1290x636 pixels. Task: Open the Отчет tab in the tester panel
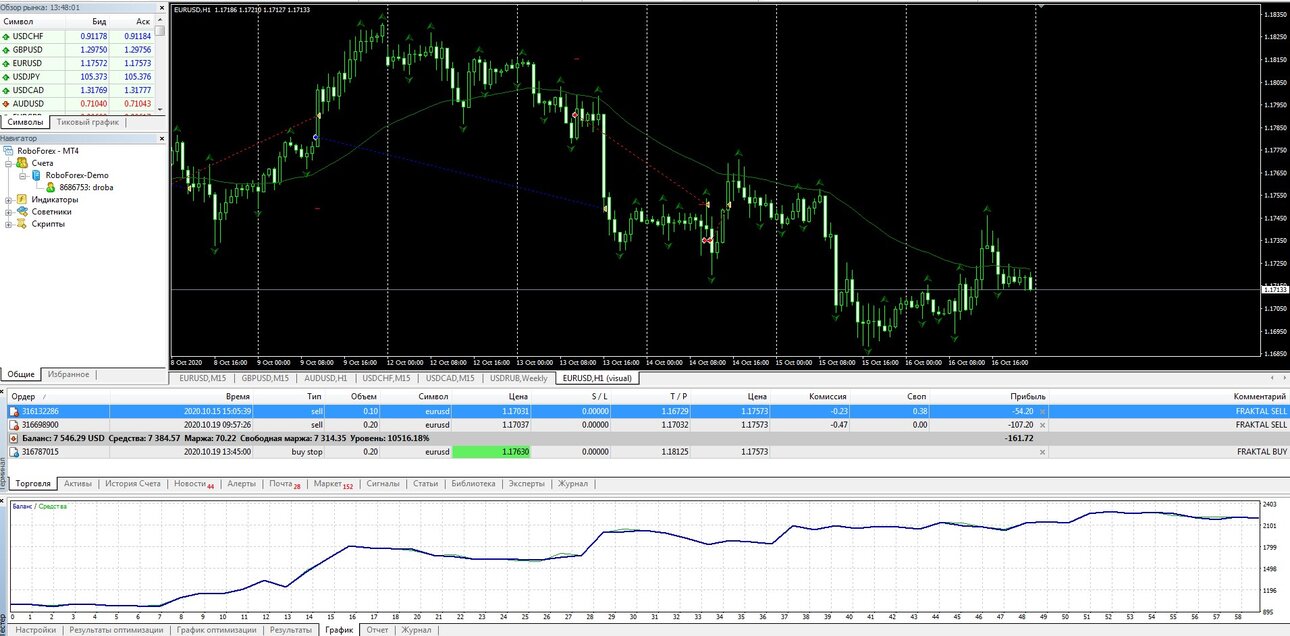[x=377, y=630]
